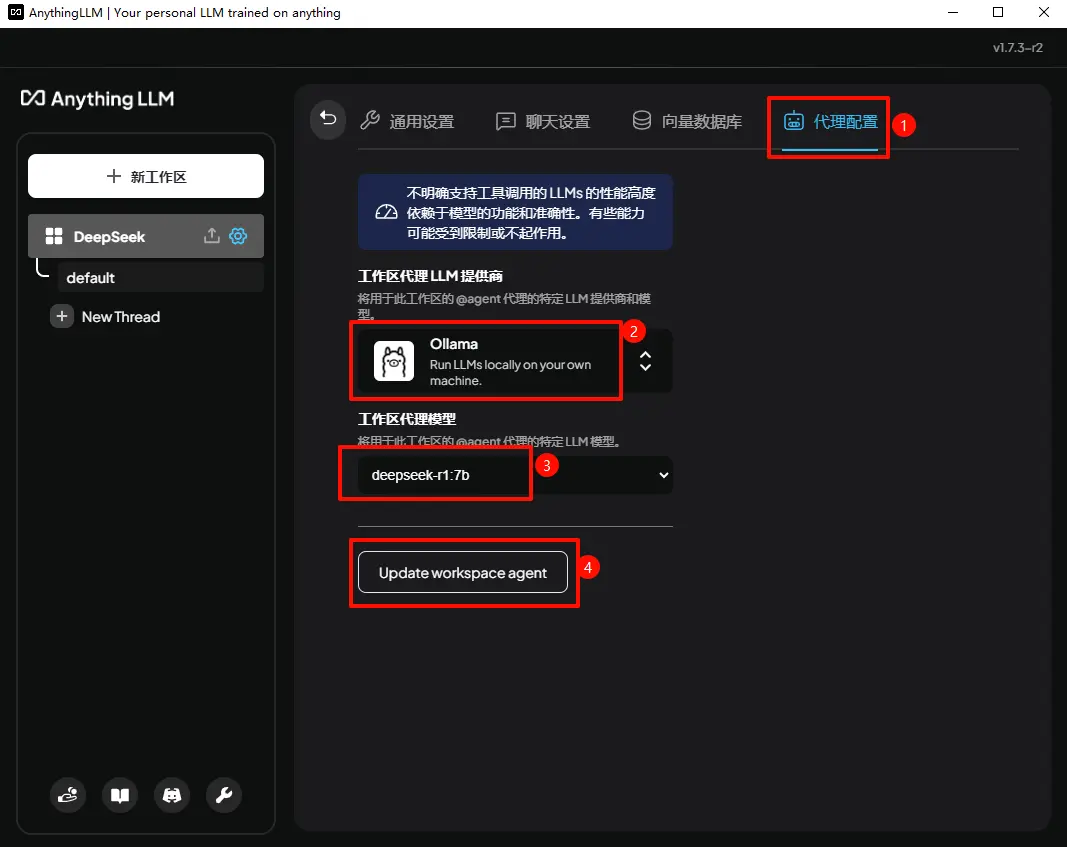1067x847 pixels.
Task: Click Update workspace agent button
Action: click(463, 572)
